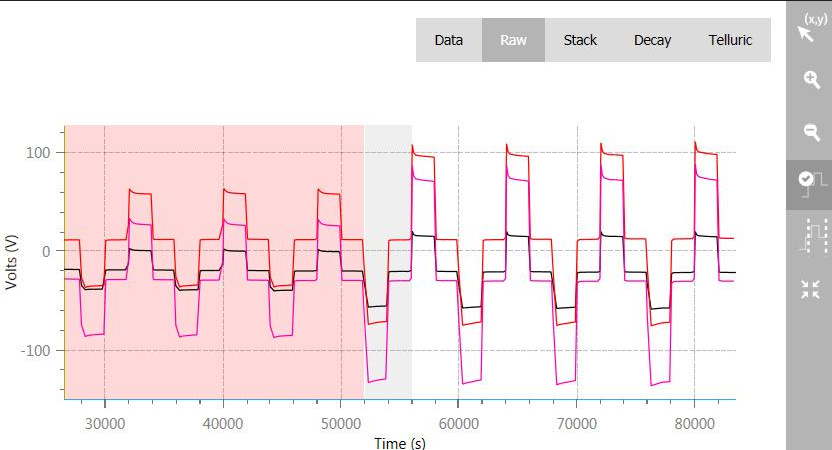The width and height of the screenshot is (832, 450).
Task: Select the (x,y) coordinate cursor tool
Action: pyautogui.click(x=808, y=30)
